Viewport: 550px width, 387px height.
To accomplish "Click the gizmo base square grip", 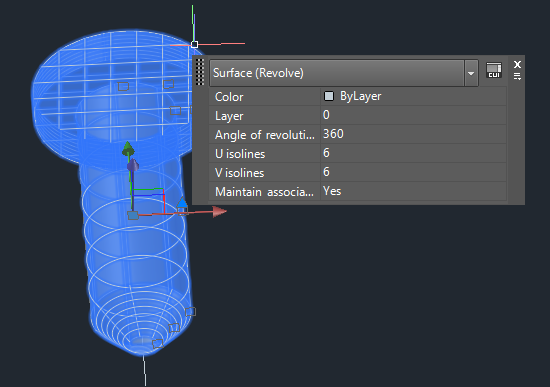I will coord(133,215).
